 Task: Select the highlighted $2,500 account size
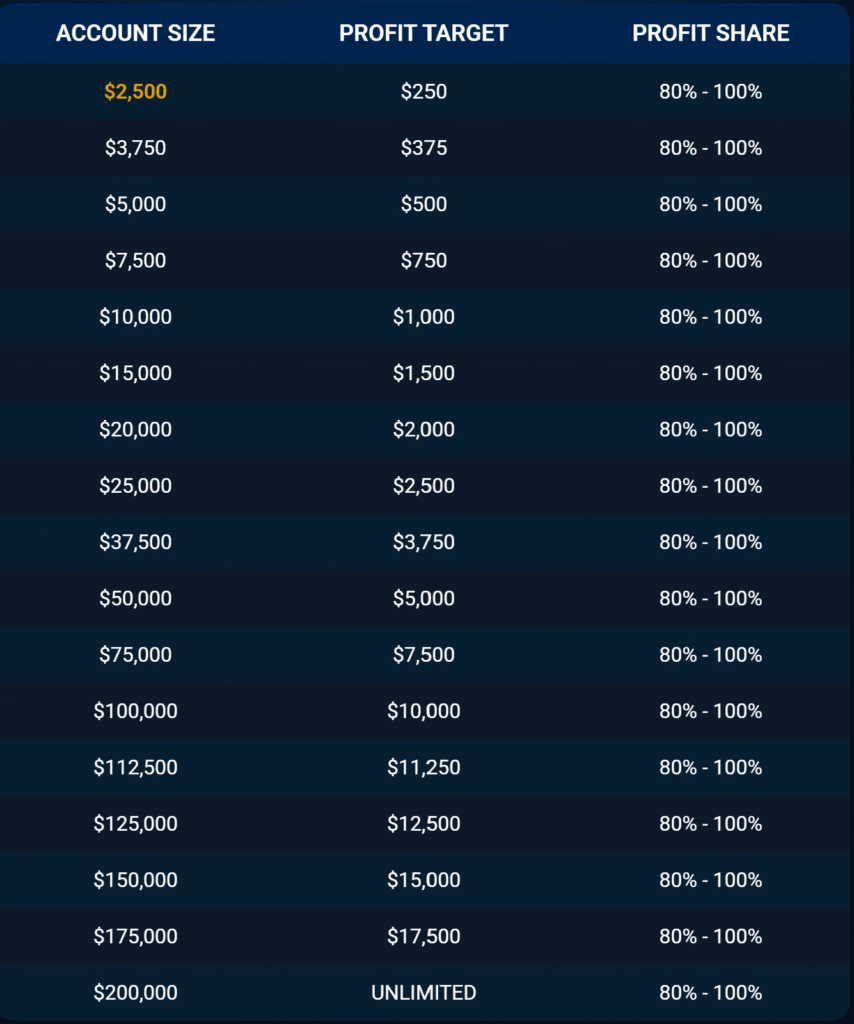[x=135, y=92]
